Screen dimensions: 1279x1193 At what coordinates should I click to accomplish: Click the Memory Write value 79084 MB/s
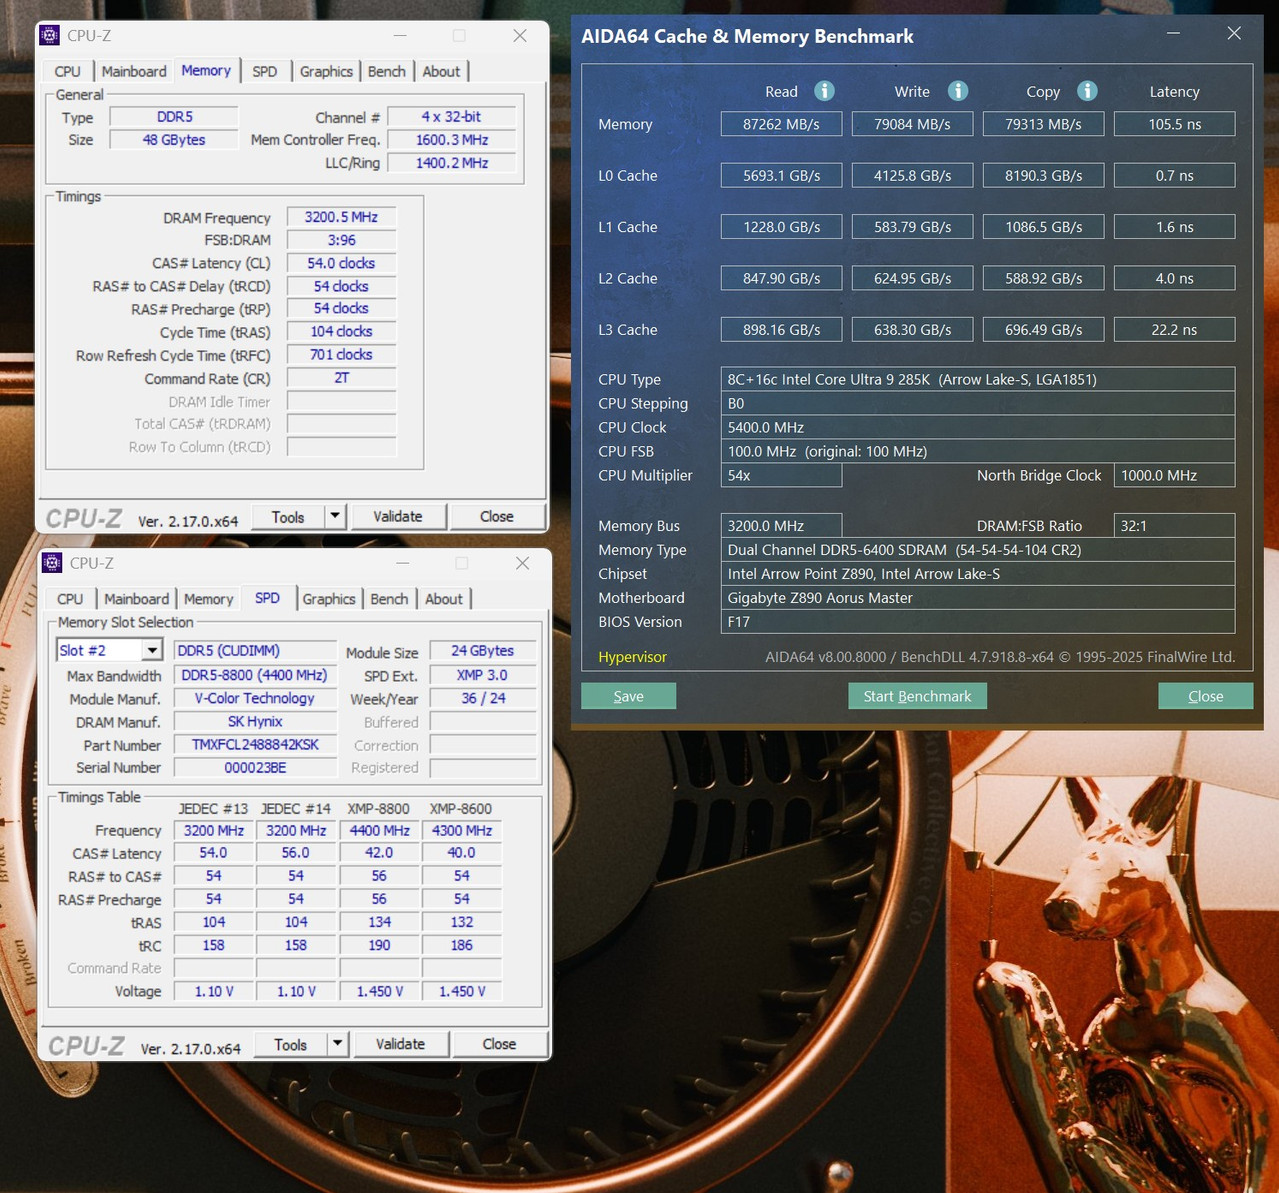[912, 124]
